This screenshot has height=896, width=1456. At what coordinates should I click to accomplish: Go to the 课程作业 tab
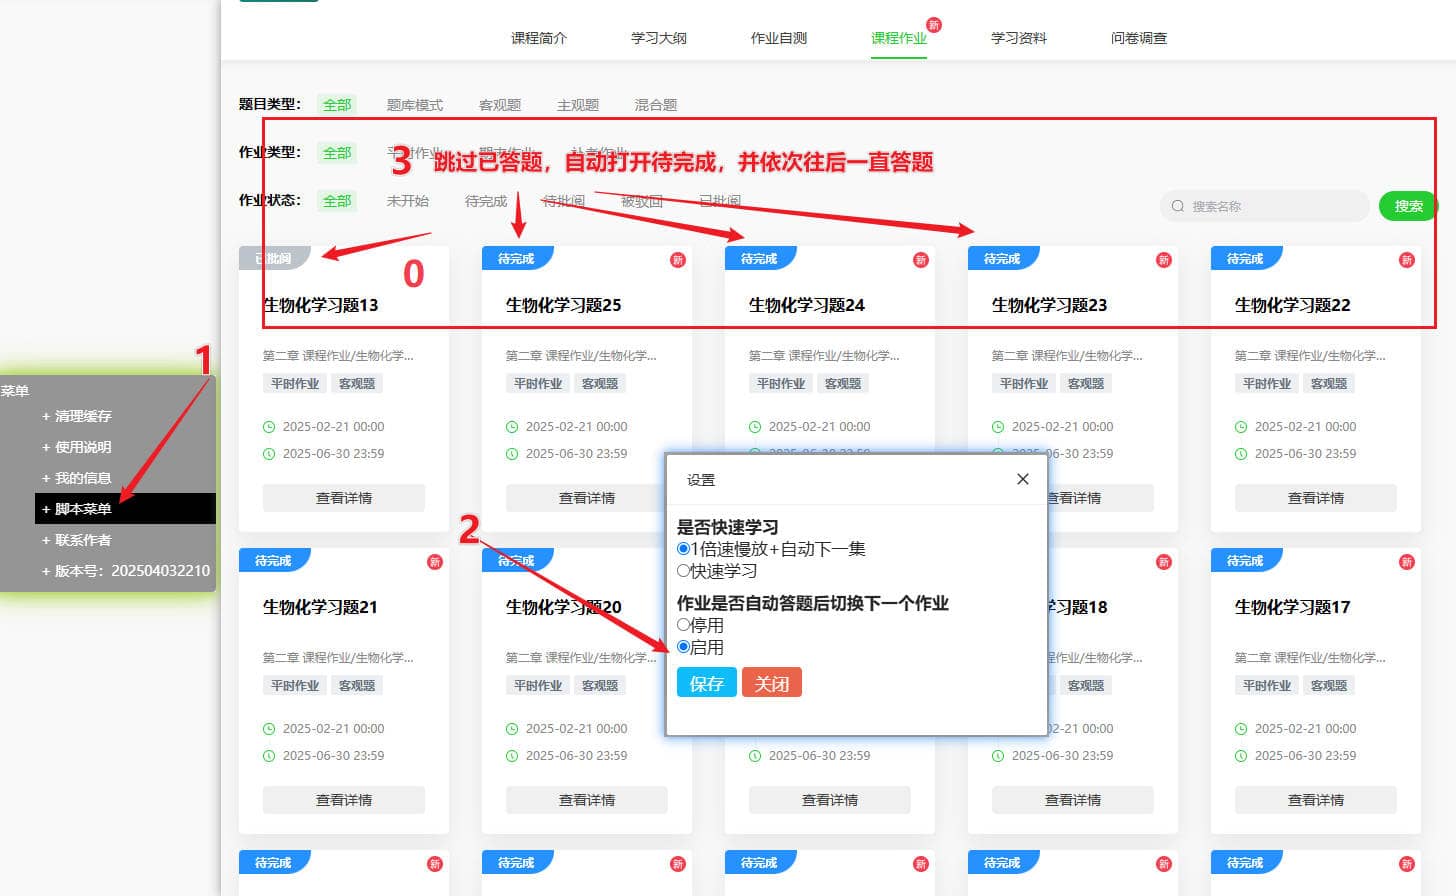click(899, 38)
